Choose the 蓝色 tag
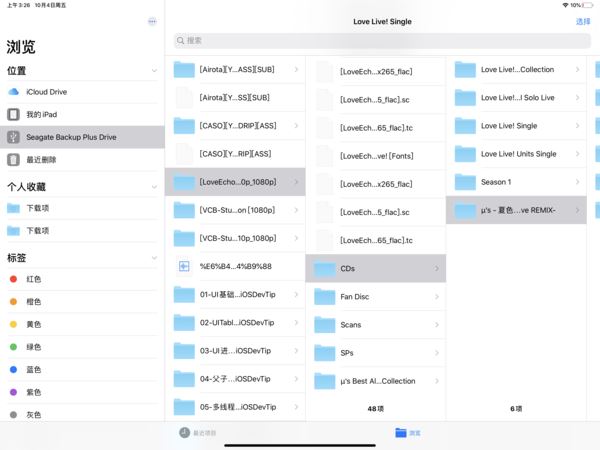This screenshot has width=600, height=450. tap(82, 369)
